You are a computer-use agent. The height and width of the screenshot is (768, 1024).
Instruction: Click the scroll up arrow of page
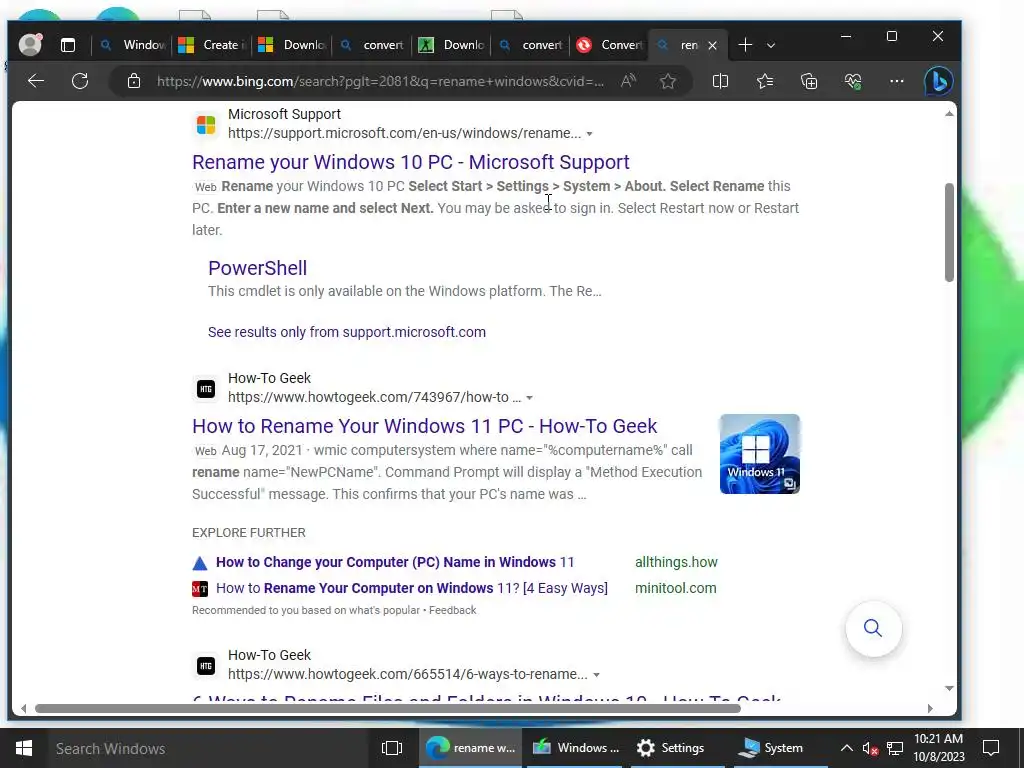(x=949, y=114)
